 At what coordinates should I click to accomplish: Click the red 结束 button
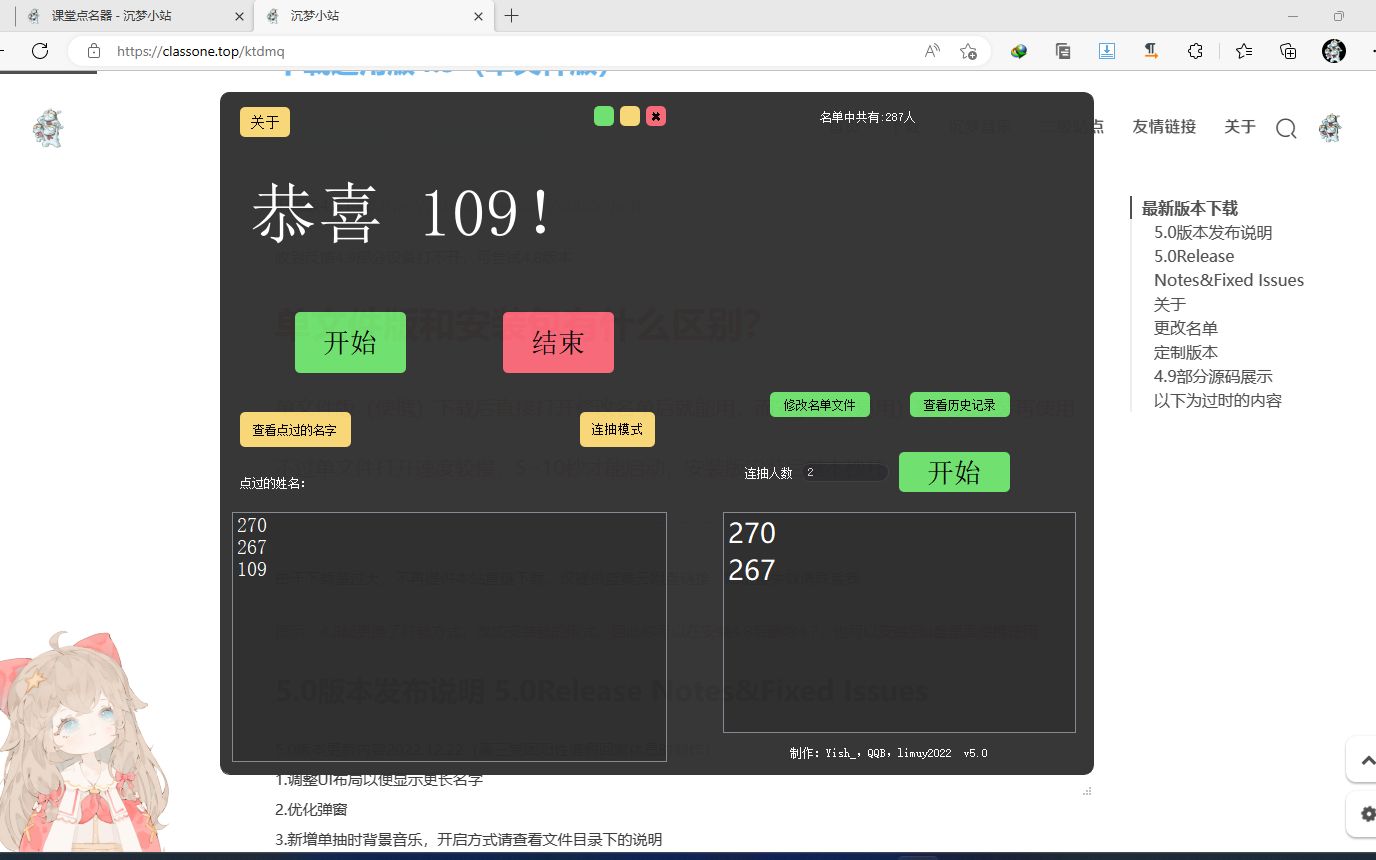[558, 342]
